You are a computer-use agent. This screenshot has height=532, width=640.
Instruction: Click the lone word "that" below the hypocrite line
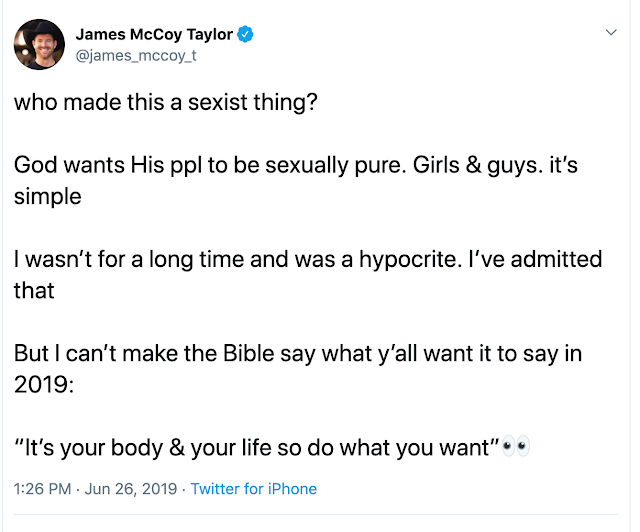[34, 289]
